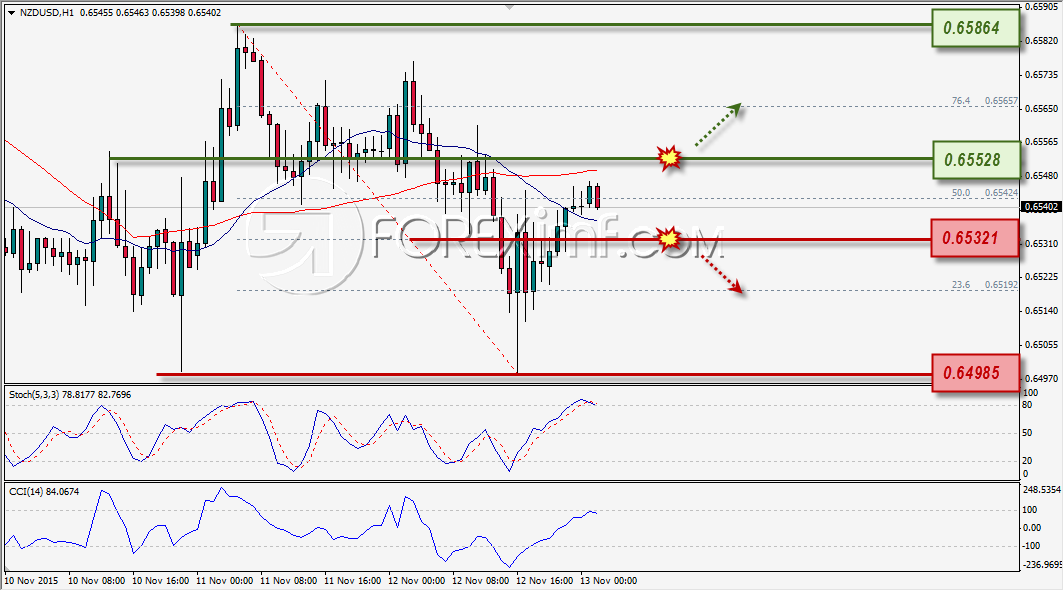Click the 12 Nov 08:00 time axis label
Image resolution: width=1064 pixels, height=591 pixels.
[480, 581]
